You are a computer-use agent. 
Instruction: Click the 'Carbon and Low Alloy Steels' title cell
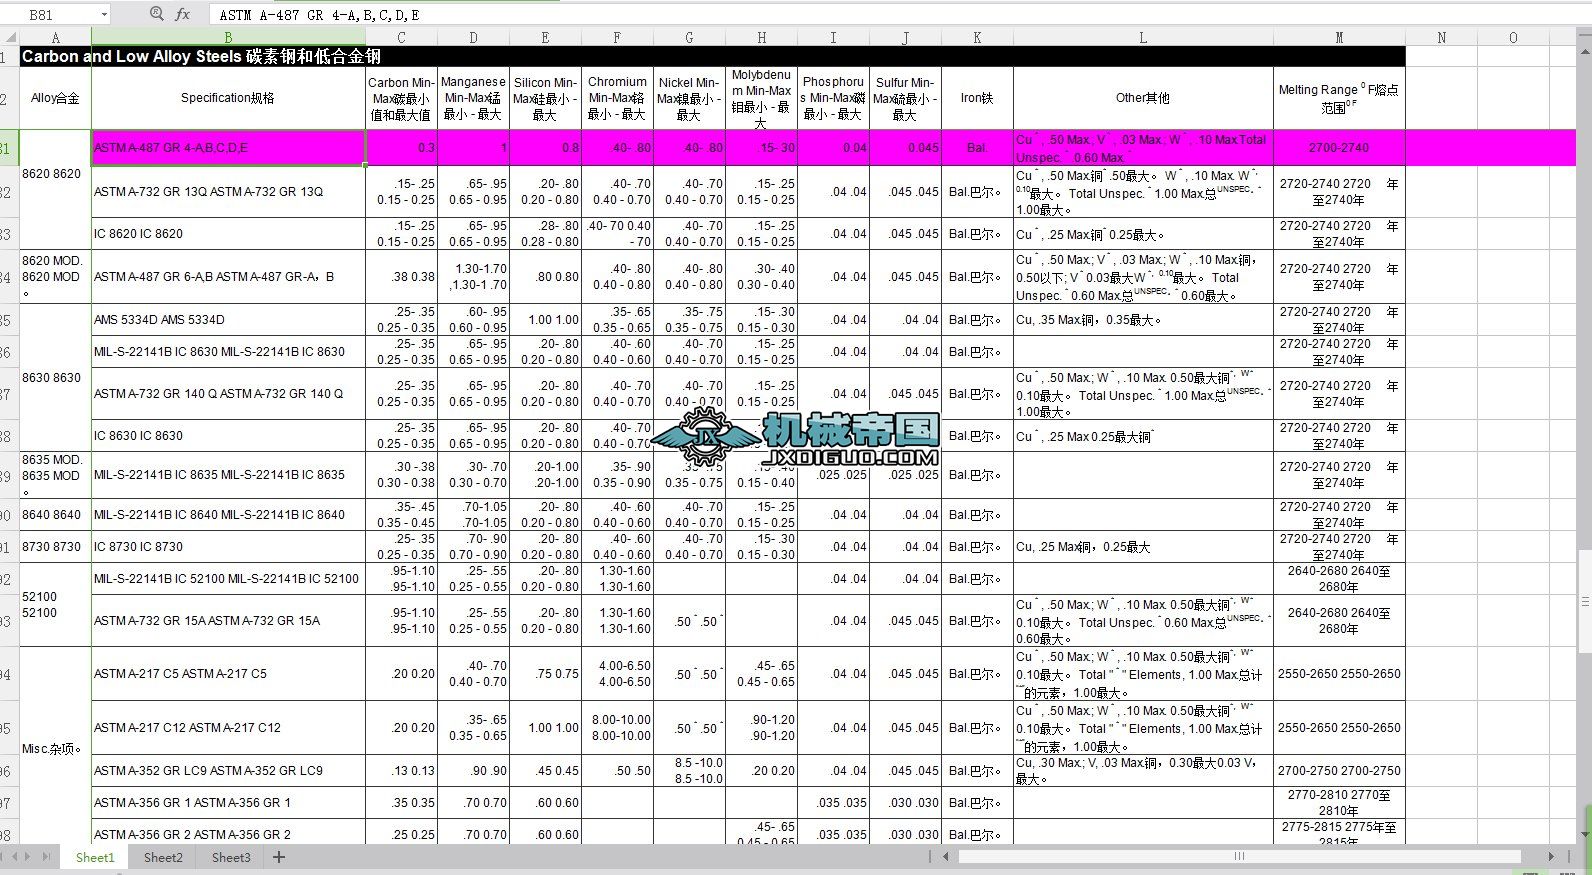tap(712, 57)
